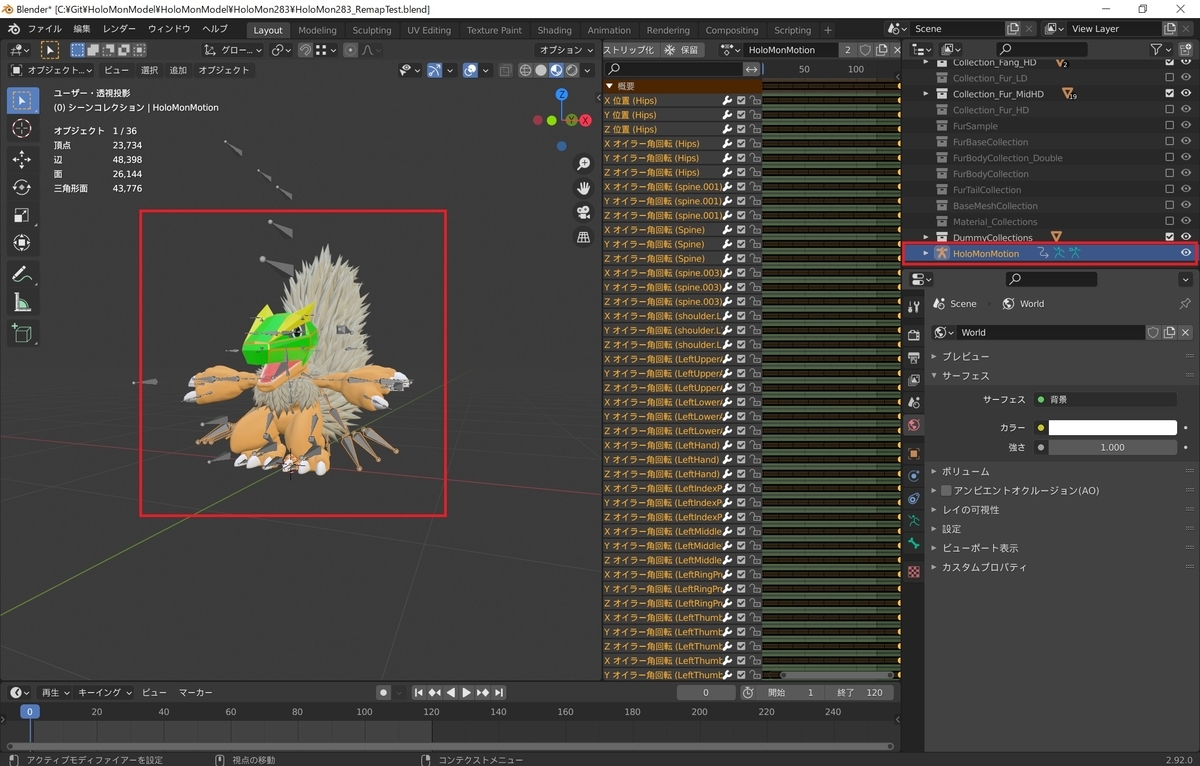
Task: Toggle auto-keying record button in timeline
Action: [383, 692]
